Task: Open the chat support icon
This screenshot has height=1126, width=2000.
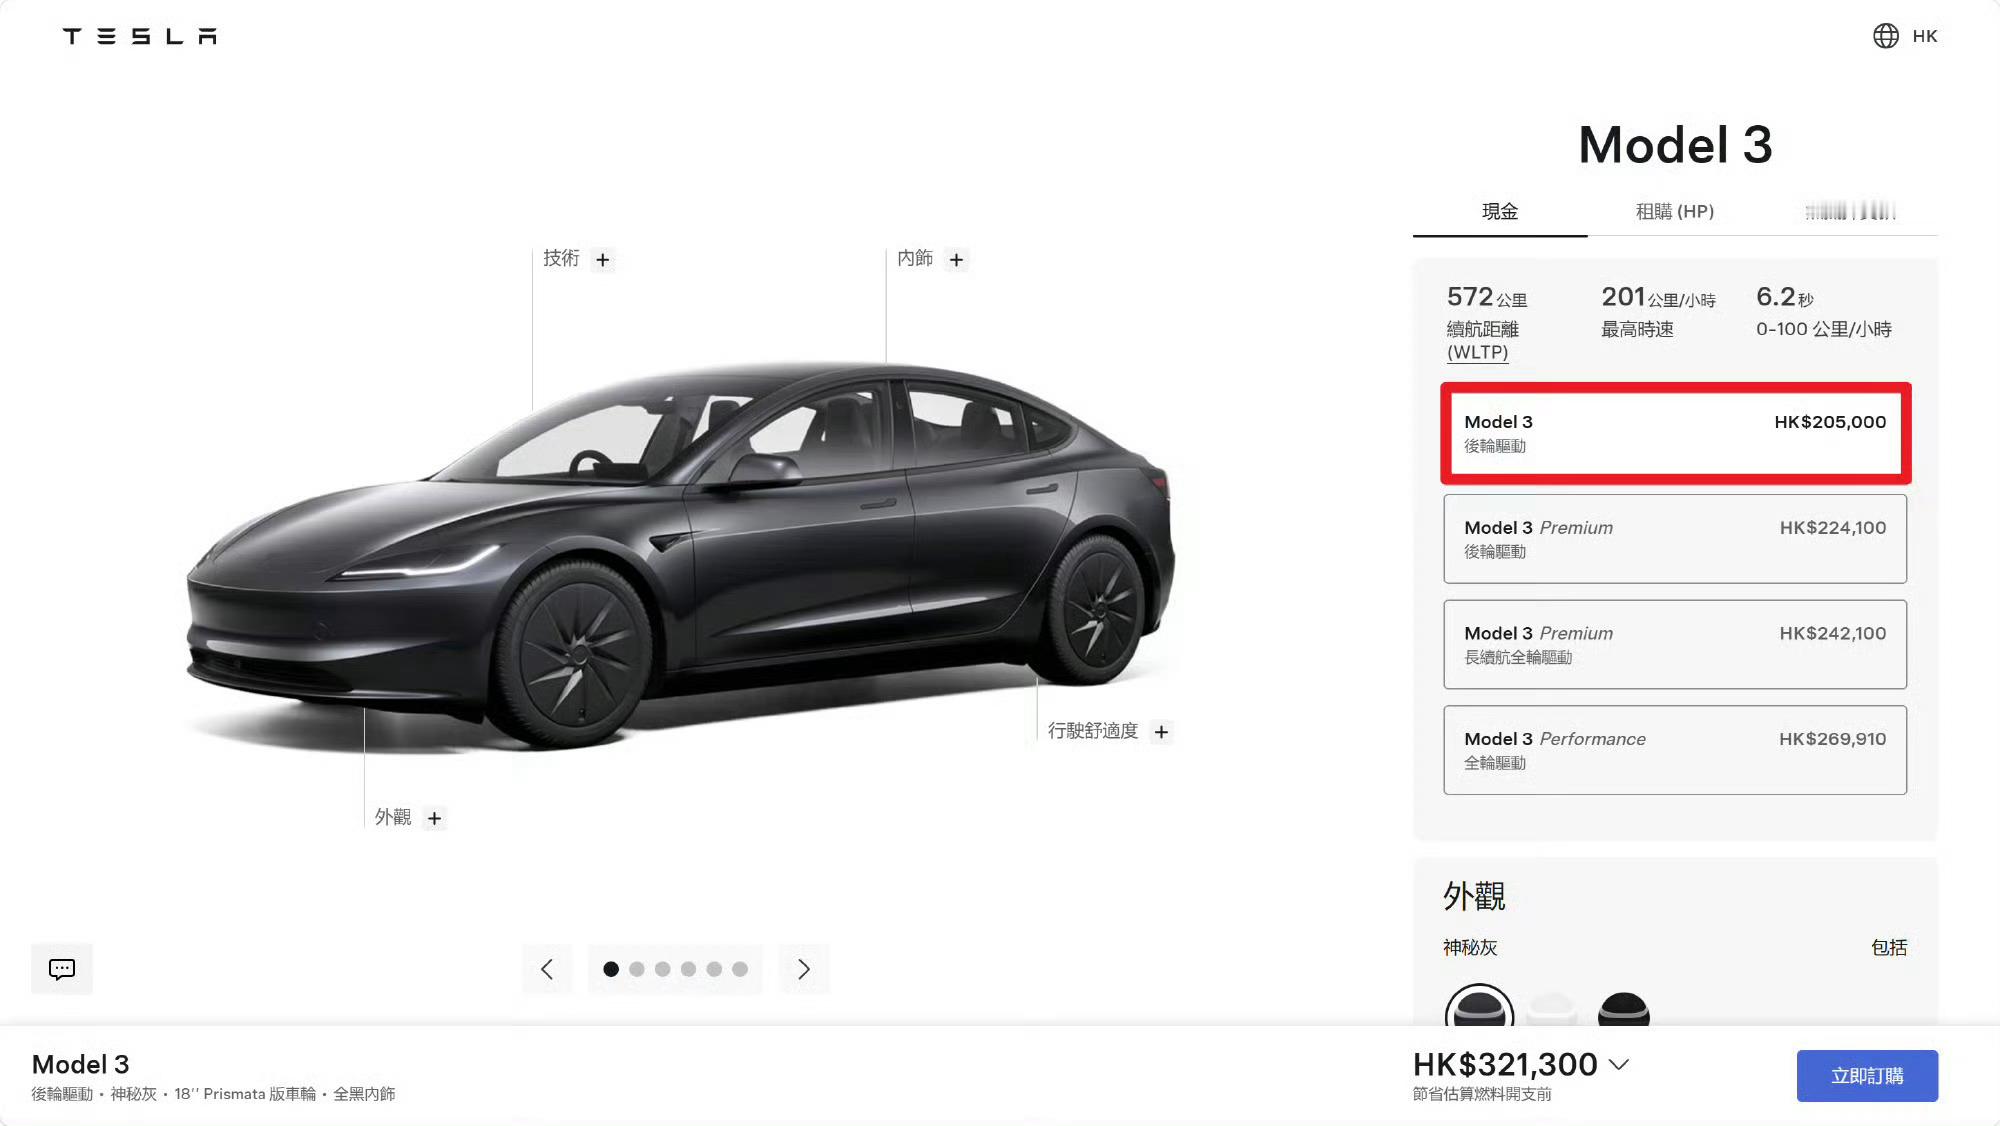Action: point(62,969)
